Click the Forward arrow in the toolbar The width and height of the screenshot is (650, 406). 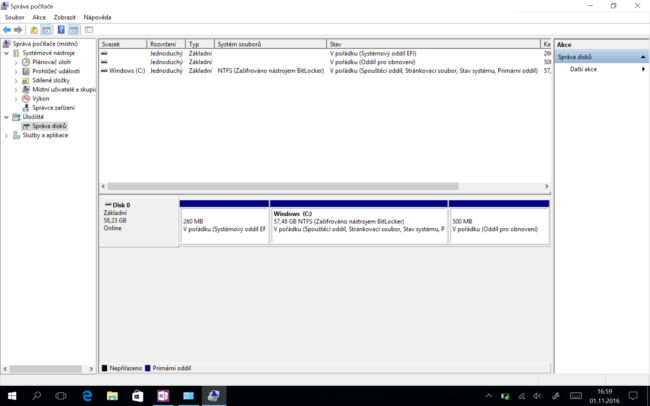(18, 30)
